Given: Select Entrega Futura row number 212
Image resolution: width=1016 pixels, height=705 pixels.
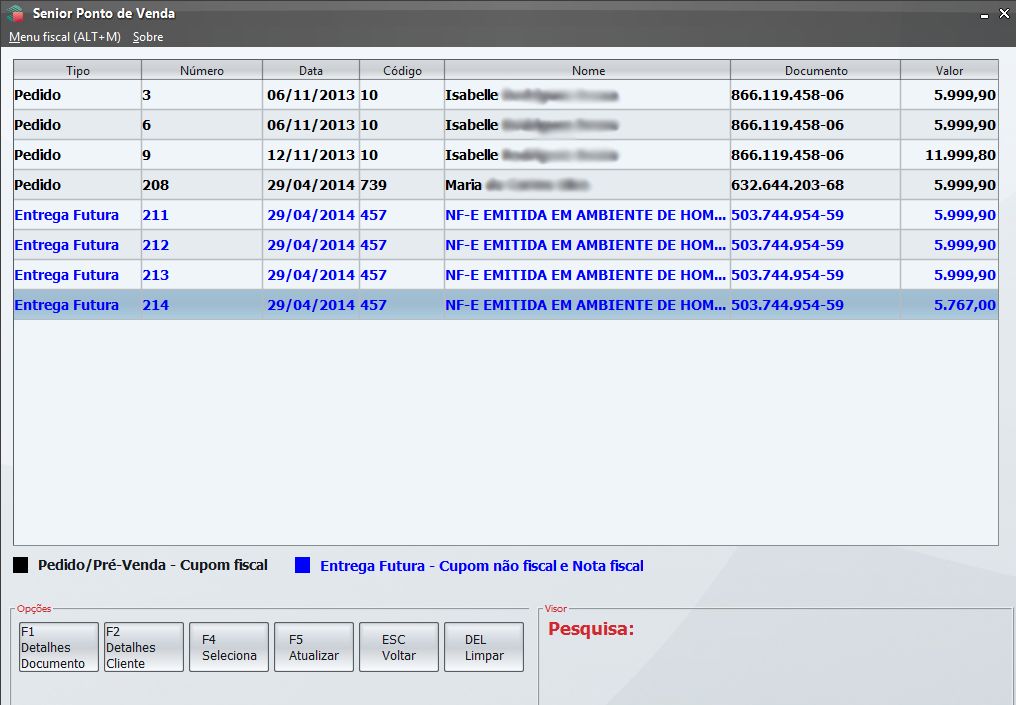Looking at the screenshot, I should pos(505,245).
